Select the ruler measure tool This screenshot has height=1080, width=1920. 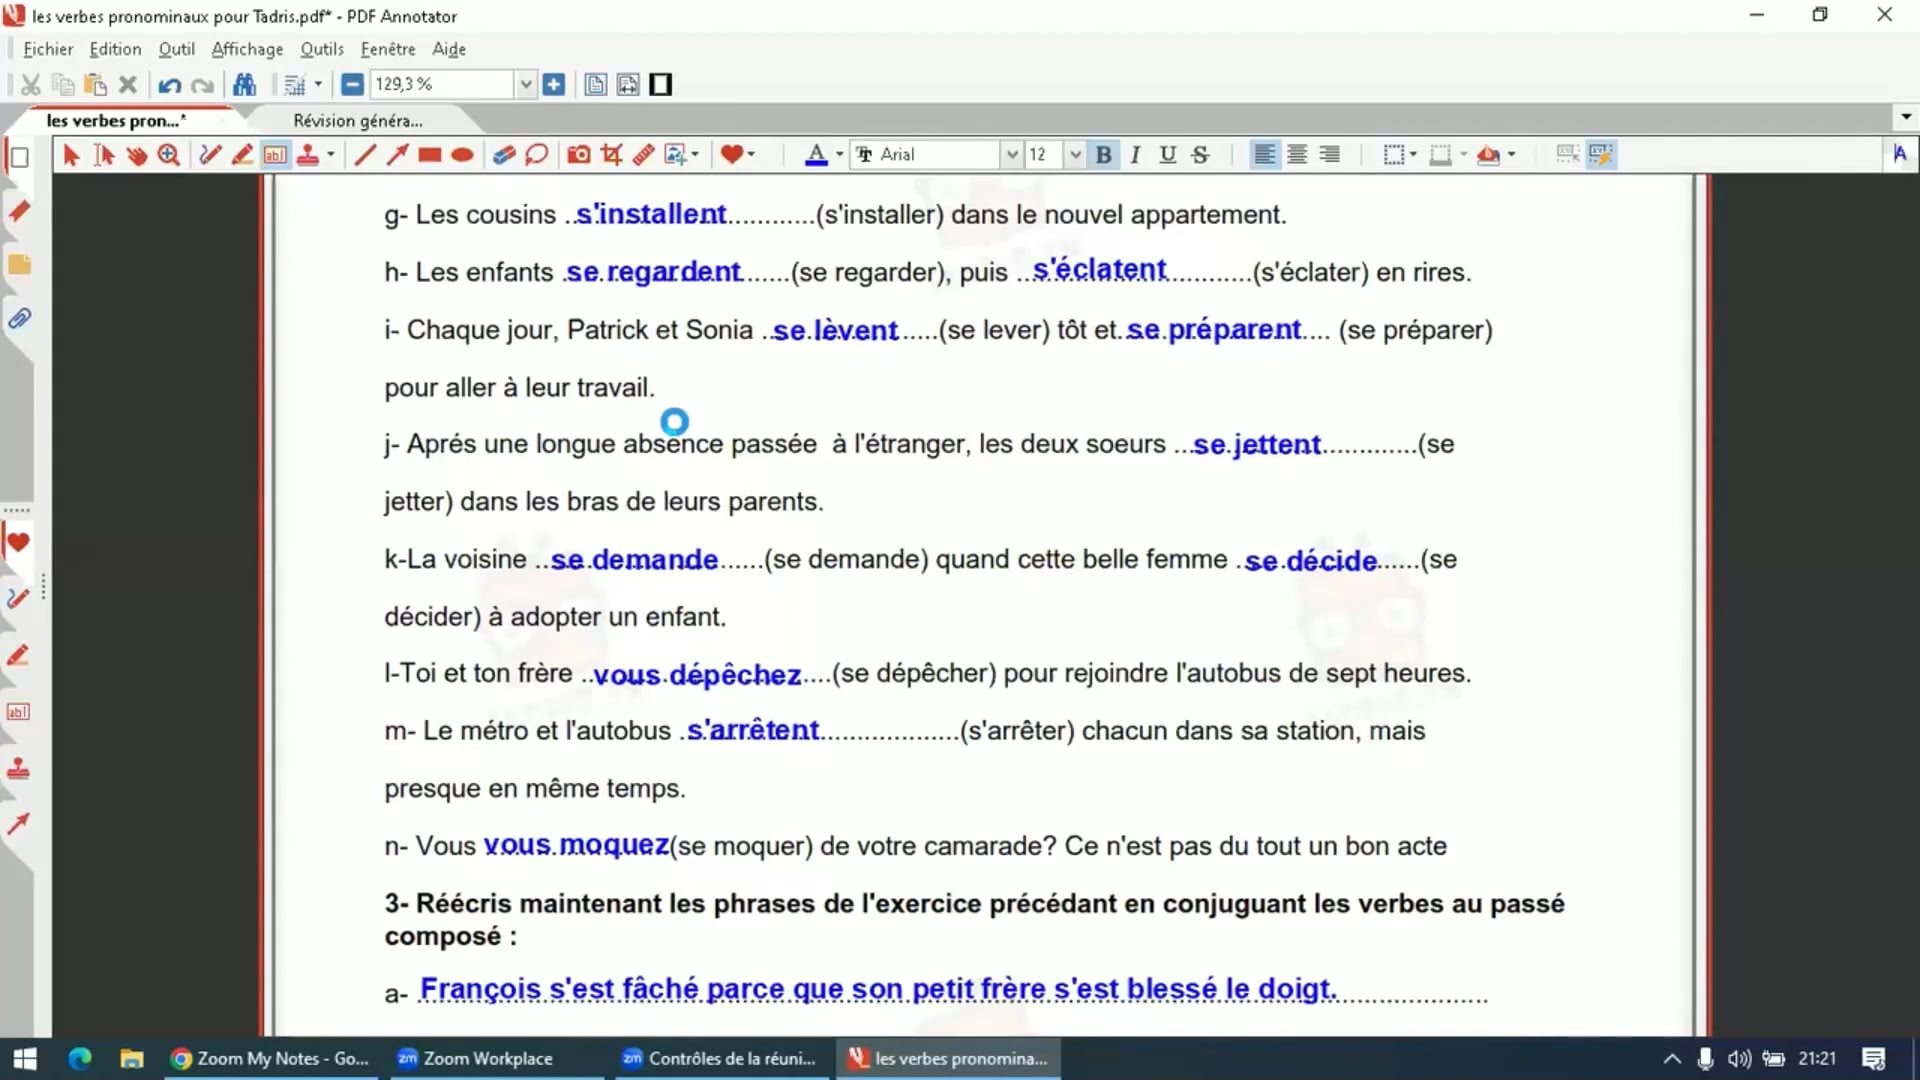(x=643, y=154)
